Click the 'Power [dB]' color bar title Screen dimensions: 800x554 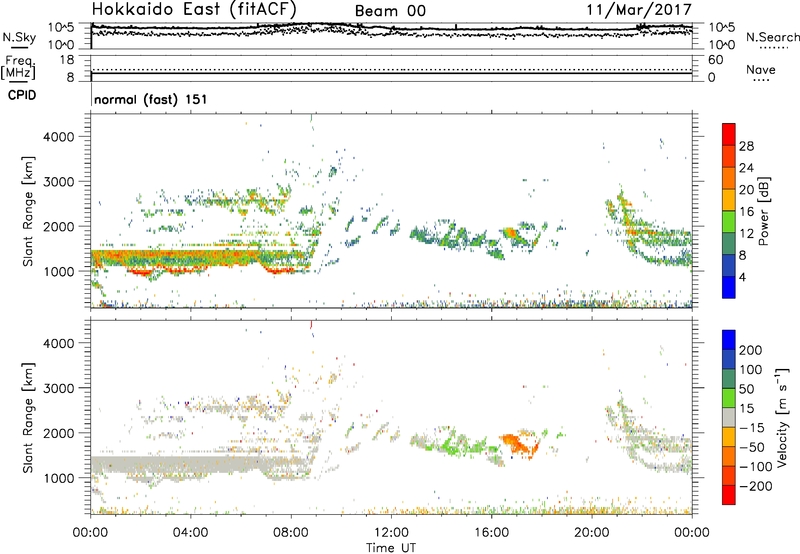(764, 211)
